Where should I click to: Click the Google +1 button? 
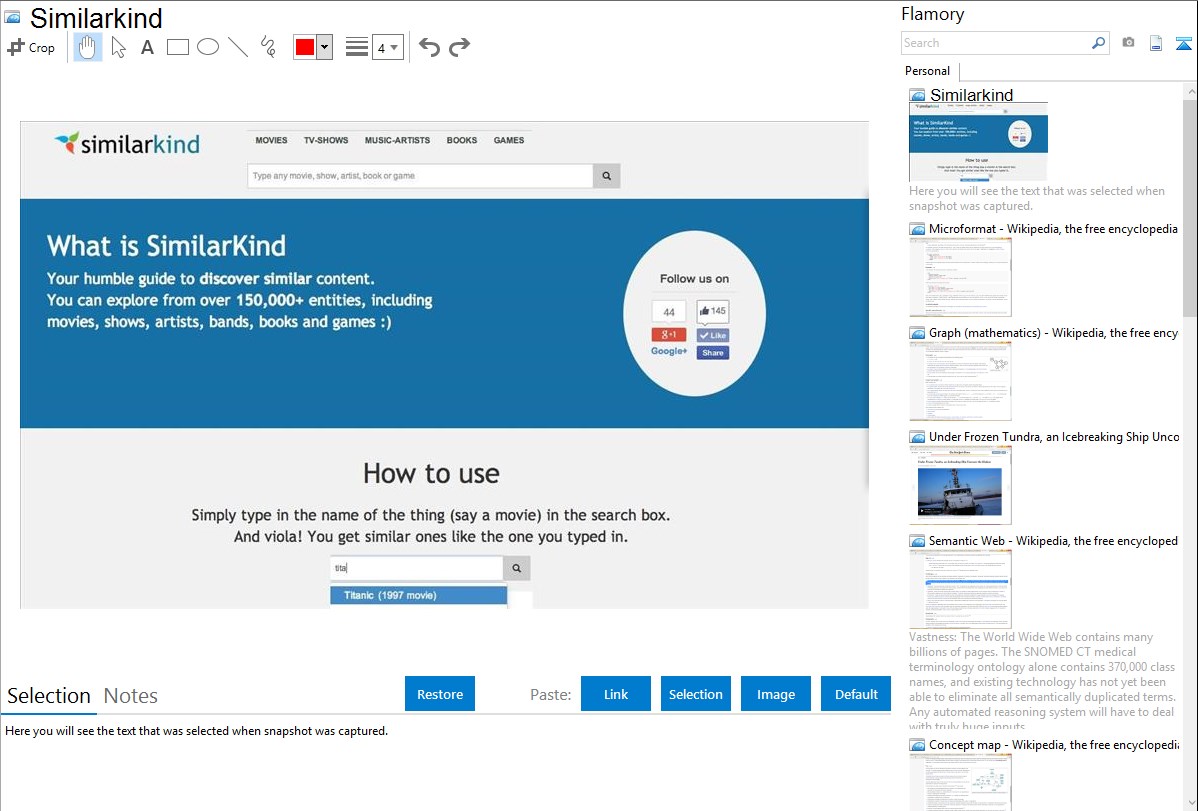669,335
